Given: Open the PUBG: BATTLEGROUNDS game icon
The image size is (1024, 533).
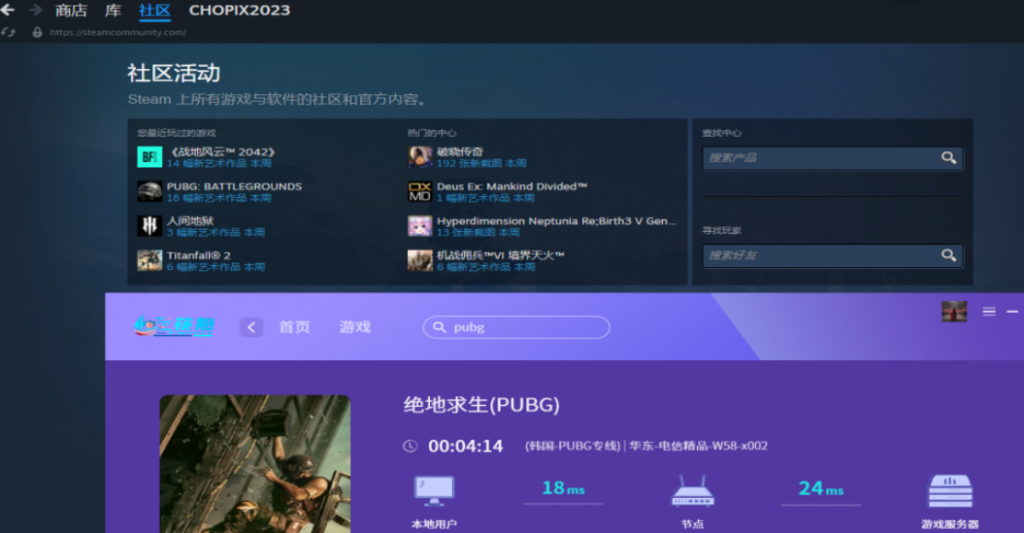Looking at the screenshot, I should click(150, 191).
